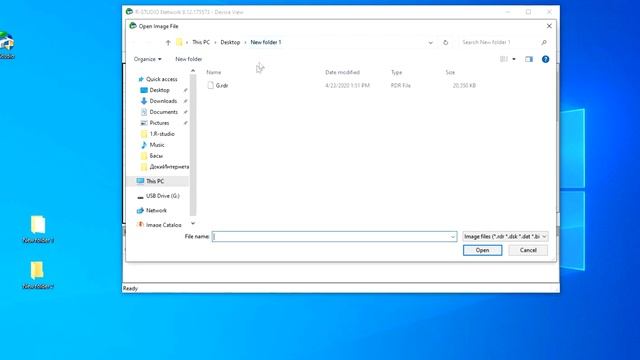Open the Help question mark icon
Viewport: 640px width, 360px height.
coord(545,59)
